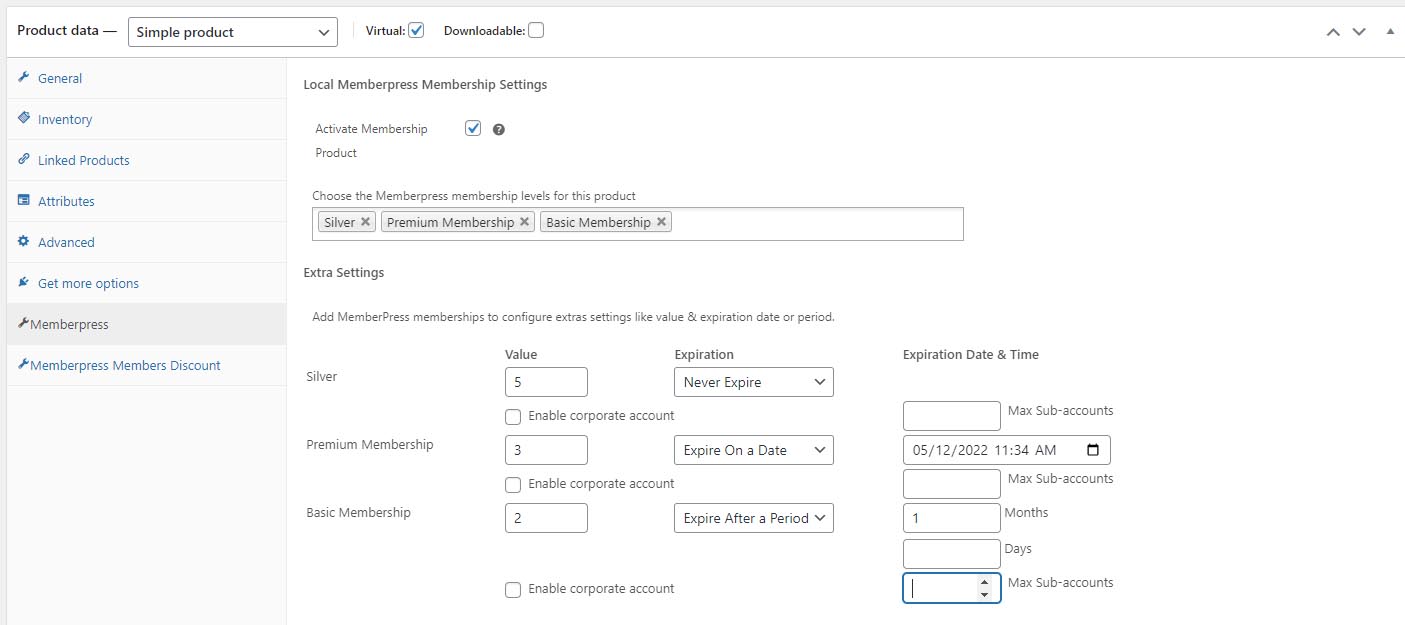Image resolution: width=1405 pixels, height=625 pixels.
Task: Edit the Silver value field
Action: click(x=547, y=382)
